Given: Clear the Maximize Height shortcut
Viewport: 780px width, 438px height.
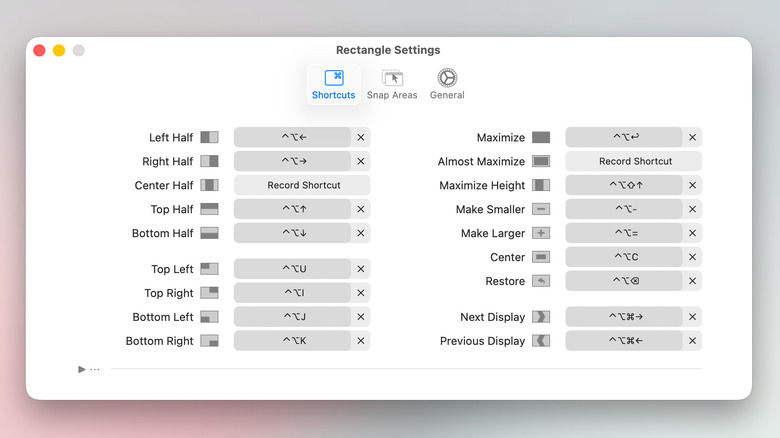Looking at the screenshot, I should pos(692,185).
